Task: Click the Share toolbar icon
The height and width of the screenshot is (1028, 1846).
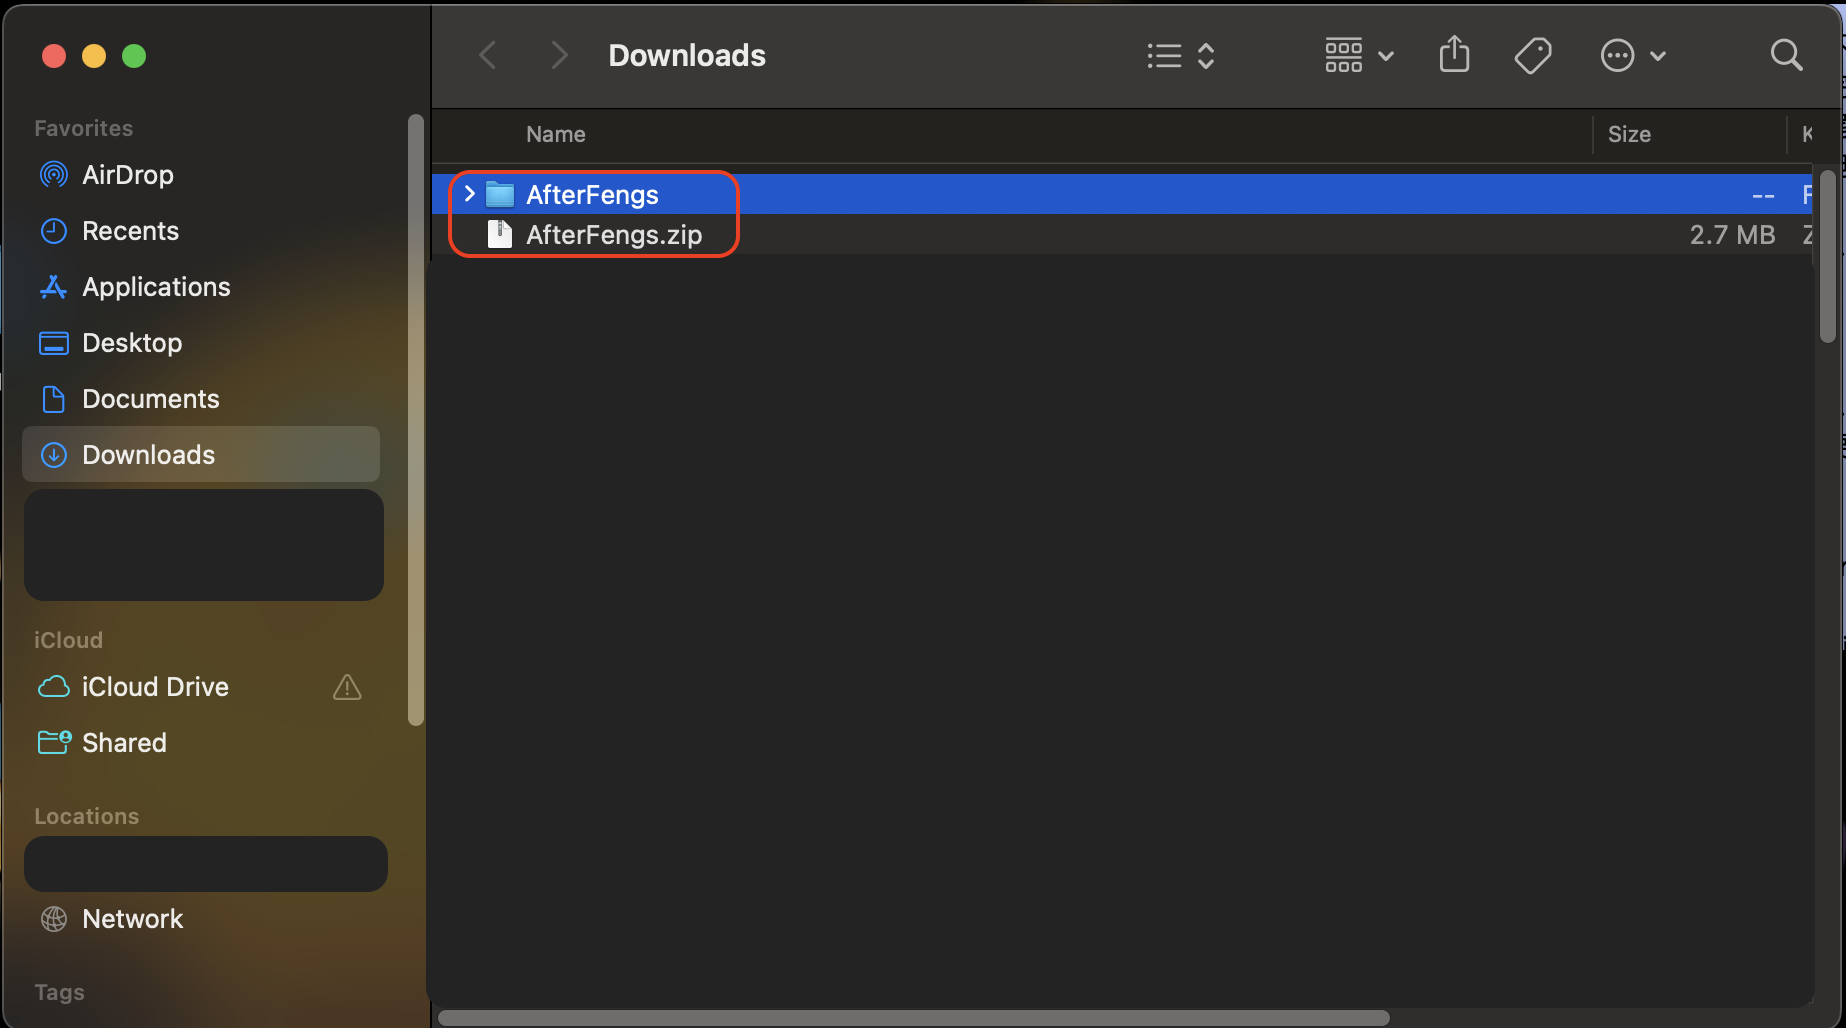Action: [x=1454, y=55]
